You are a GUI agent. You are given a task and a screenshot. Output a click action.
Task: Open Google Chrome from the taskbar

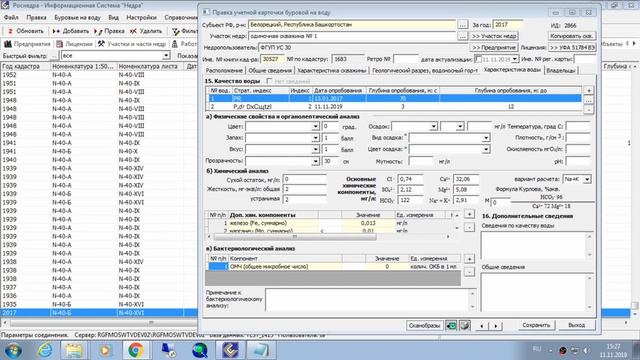tap(136, 350)
